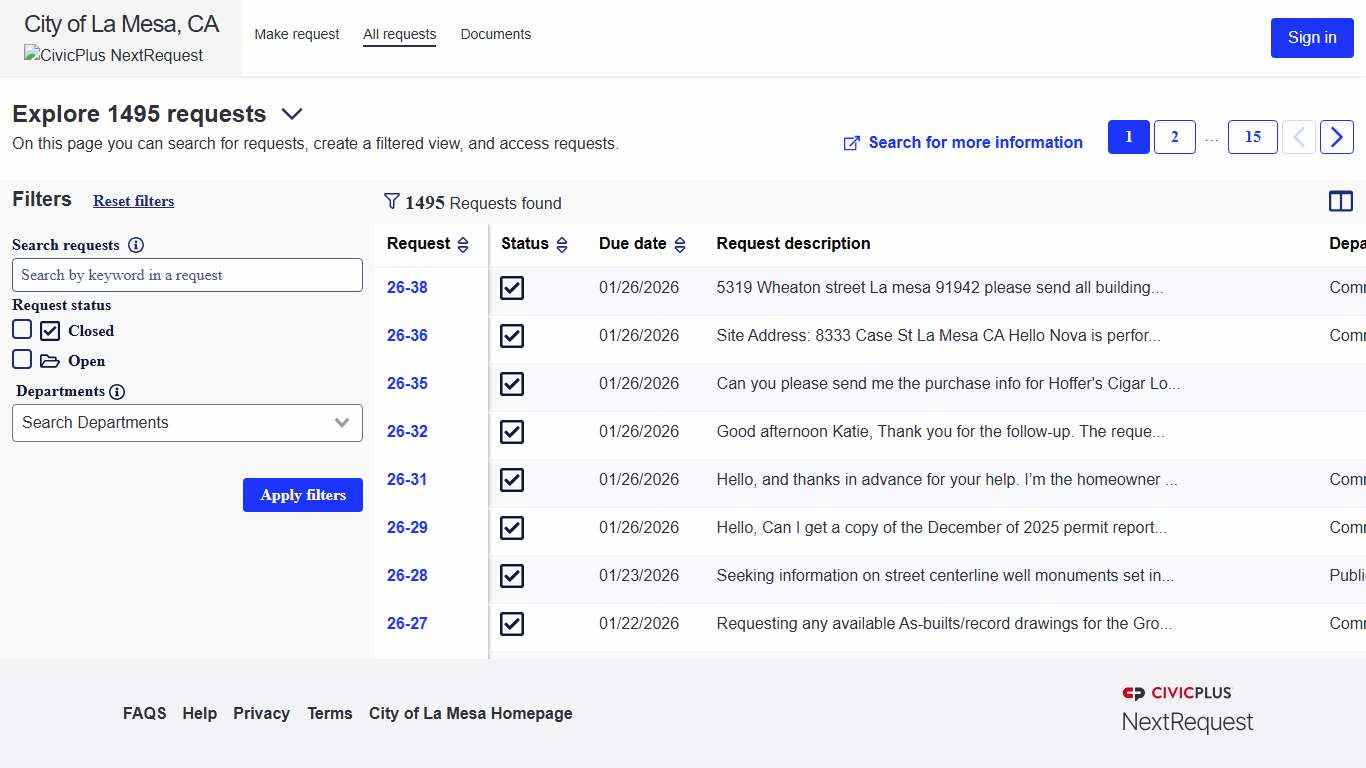This screenshot has height=768, width=1366.
Task: Expand the chevron next to Explore 1495 requests
Action: pos(291,114)
